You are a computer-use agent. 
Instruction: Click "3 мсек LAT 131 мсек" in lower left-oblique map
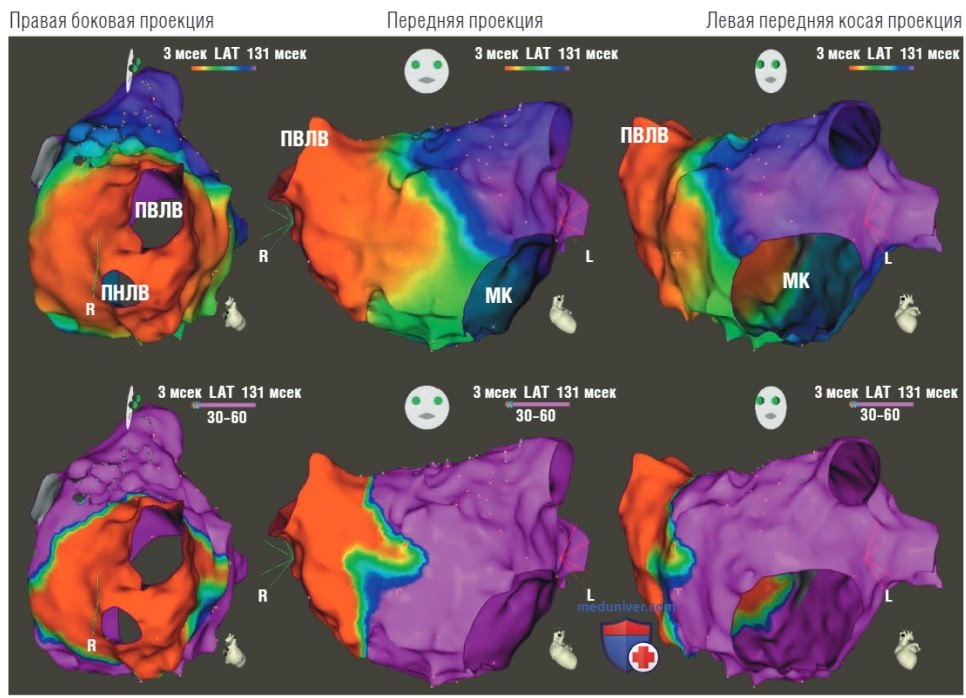[x=886, y=392]
